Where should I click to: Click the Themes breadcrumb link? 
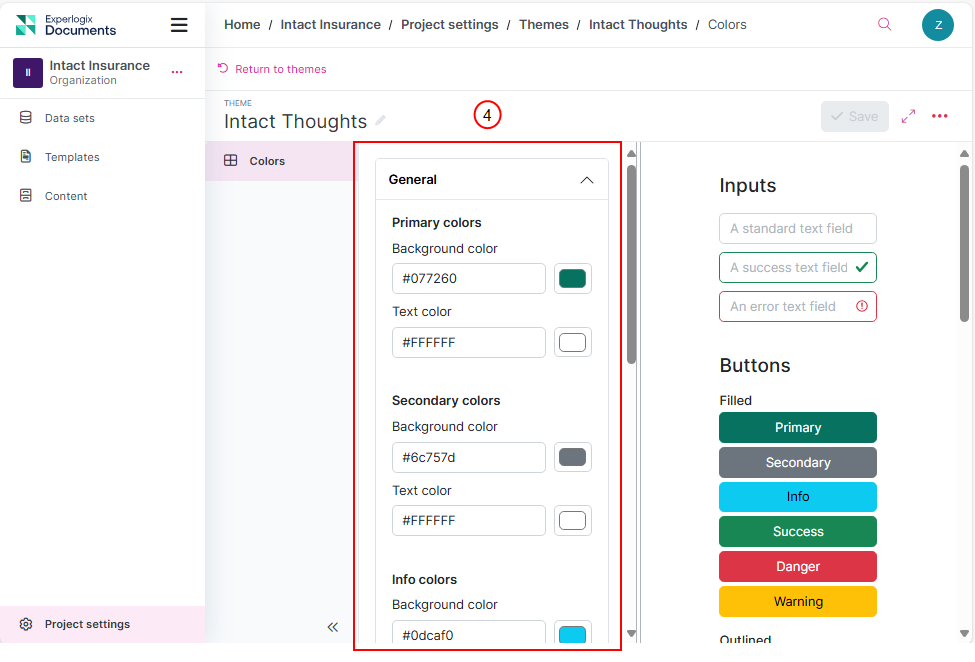click(x=543, y=24)
